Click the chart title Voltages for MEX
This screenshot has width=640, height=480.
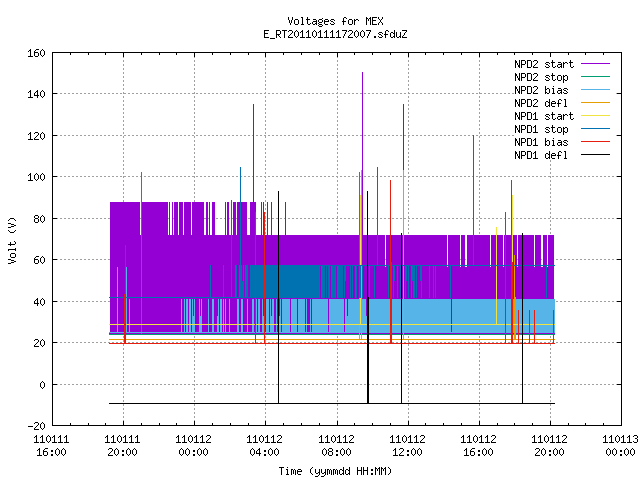tap(335, 21)
